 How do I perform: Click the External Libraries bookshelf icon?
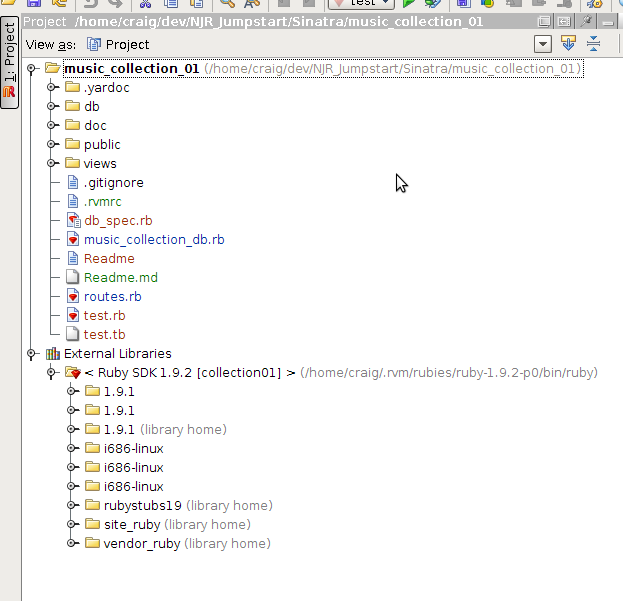[53, 354]
